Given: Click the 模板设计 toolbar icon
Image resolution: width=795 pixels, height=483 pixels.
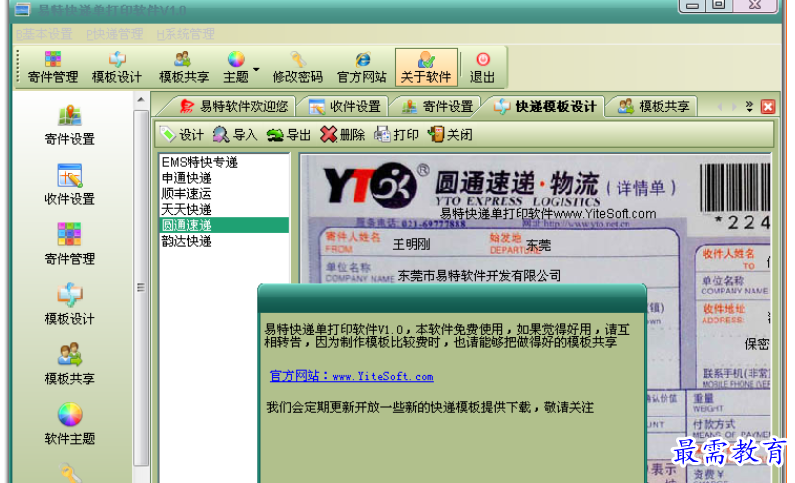Looking at the screenshot, I should pos(117,67).
